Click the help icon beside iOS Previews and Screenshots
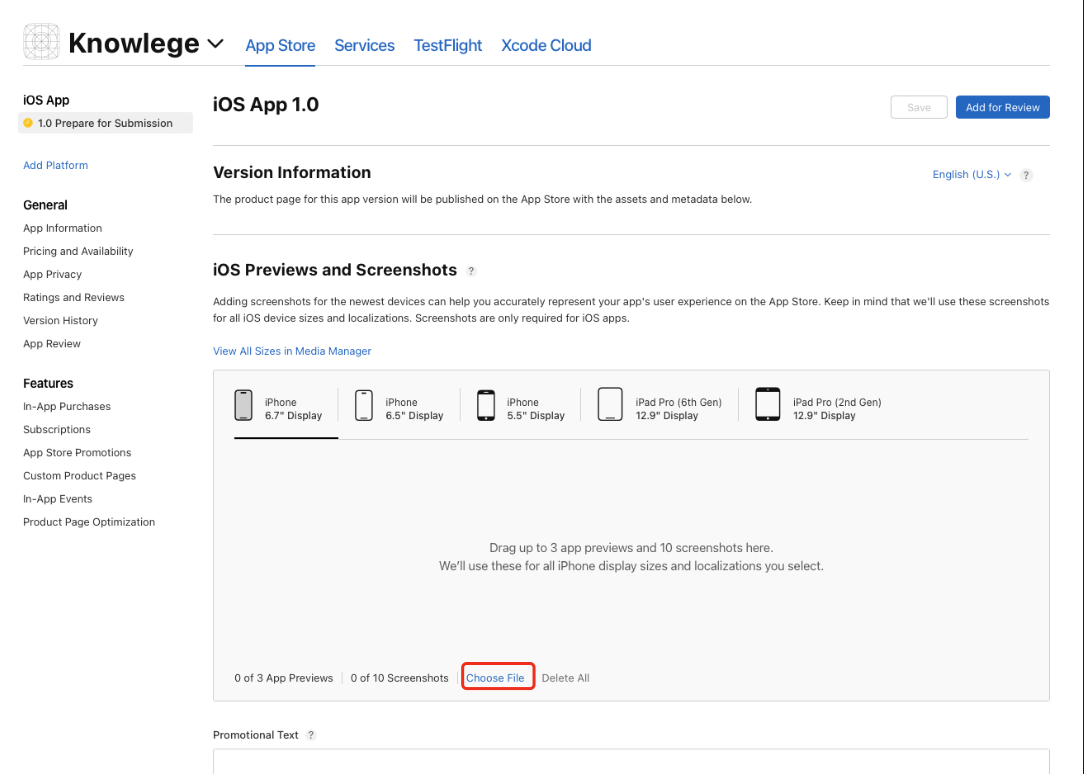This screenshot has width=1084, height=774. pos(471,271)
